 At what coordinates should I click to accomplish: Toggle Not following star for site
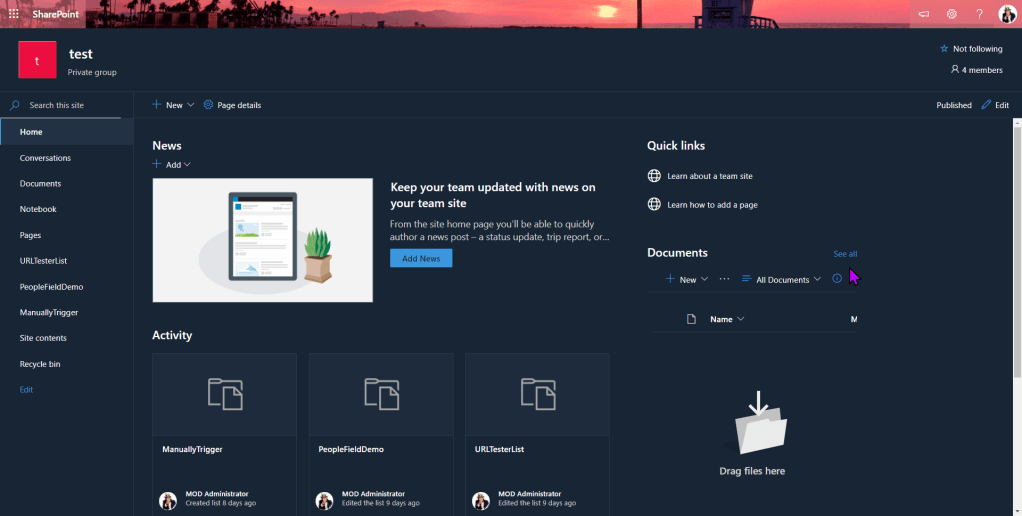point(944,49)
